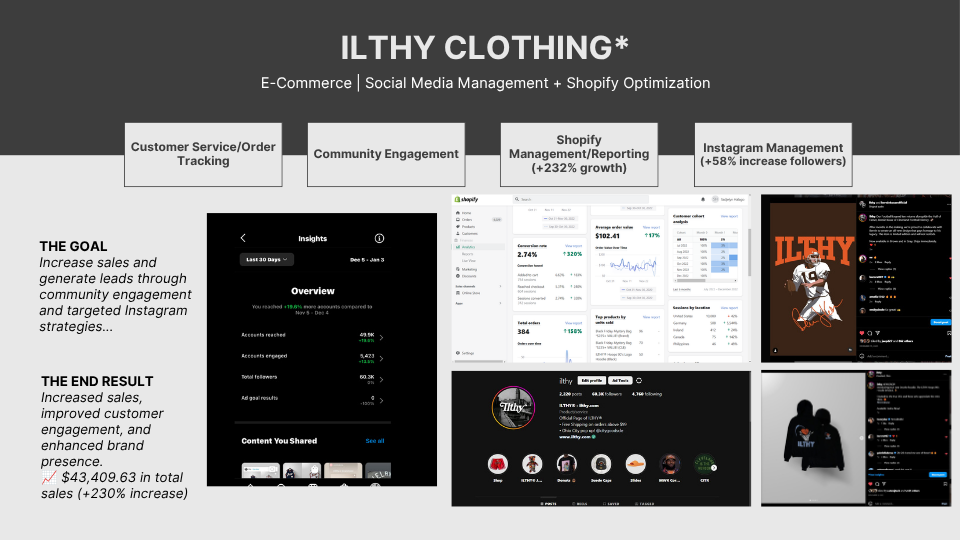Switch to Saved tab on profile
The height and width of the screenshot is (540, 960).
coord(610,503)
